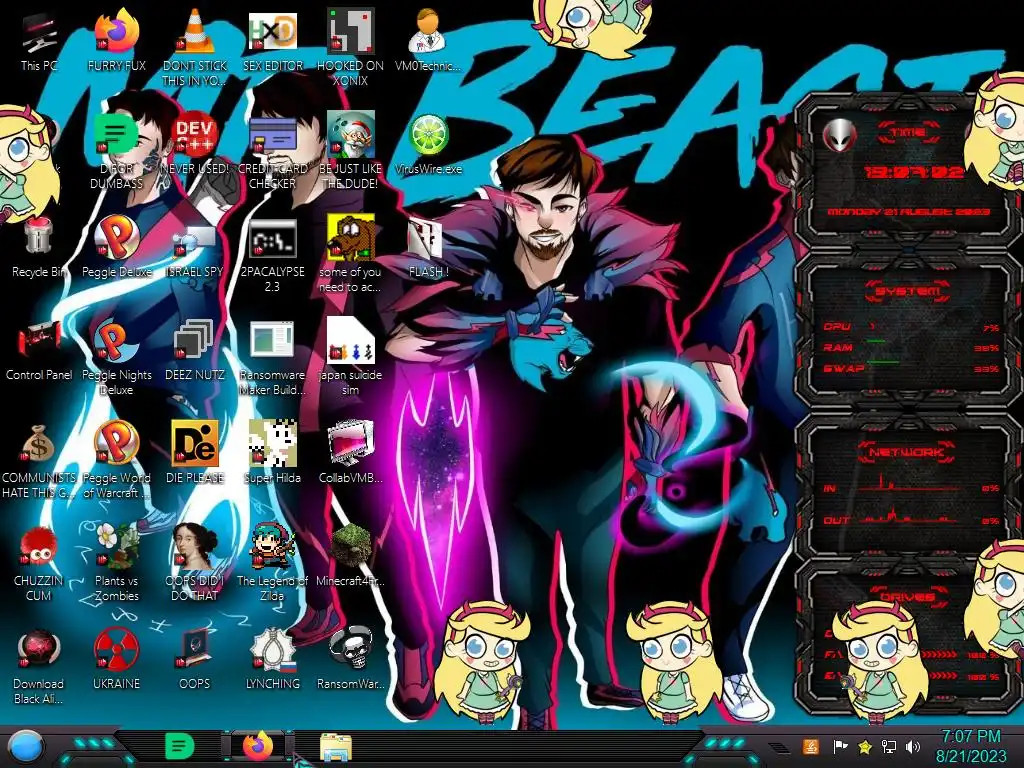Viewport: 1024px width, 768px height.
Task: Select the OOPS Alienware laptop icon
Action: click(x=195, y=649)
